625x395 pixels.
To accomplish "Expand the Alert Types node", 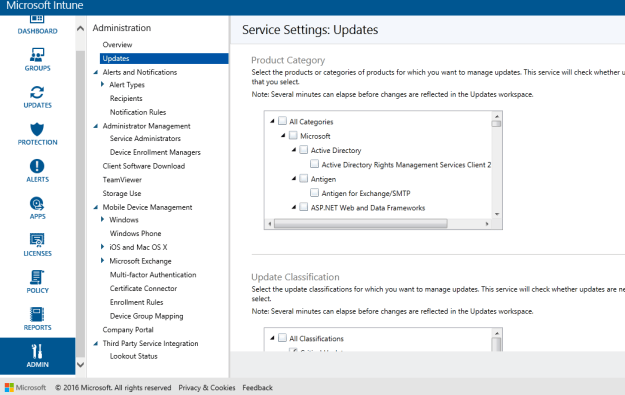I will click(102, 85).
